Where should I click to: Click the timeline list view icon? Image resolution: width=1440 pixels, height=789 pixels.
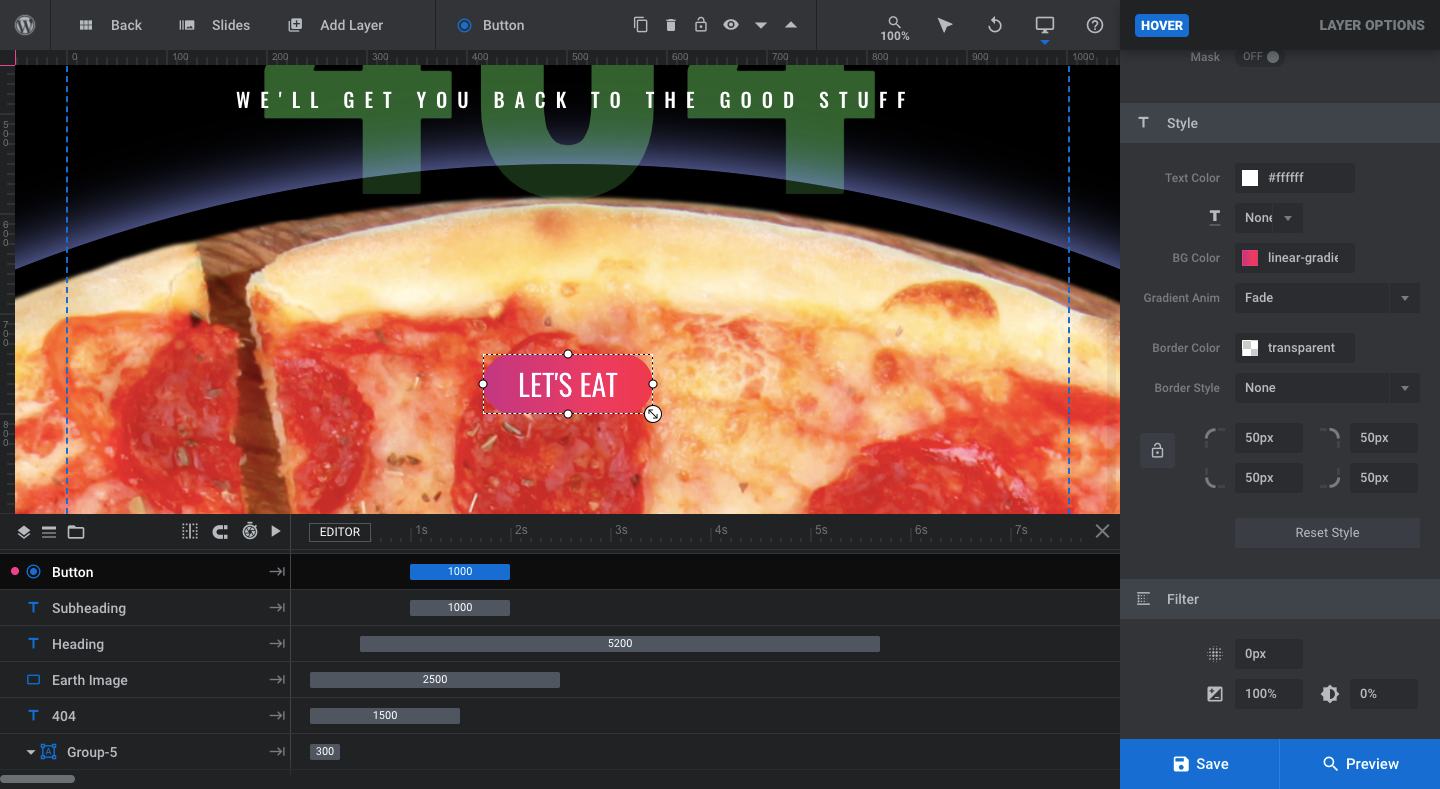[x=49, y=532]
